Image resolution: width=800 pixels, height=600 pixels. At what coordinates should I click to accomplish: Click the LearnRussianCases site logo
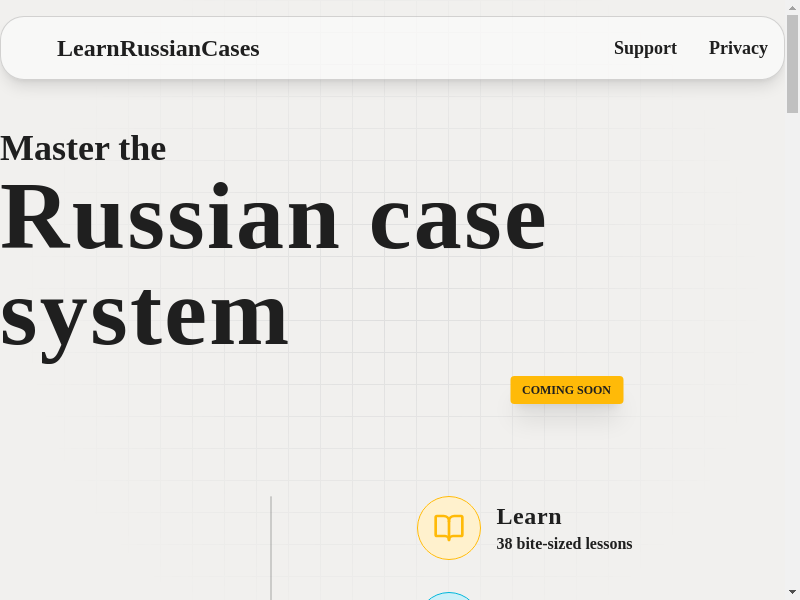click(158, 48)
